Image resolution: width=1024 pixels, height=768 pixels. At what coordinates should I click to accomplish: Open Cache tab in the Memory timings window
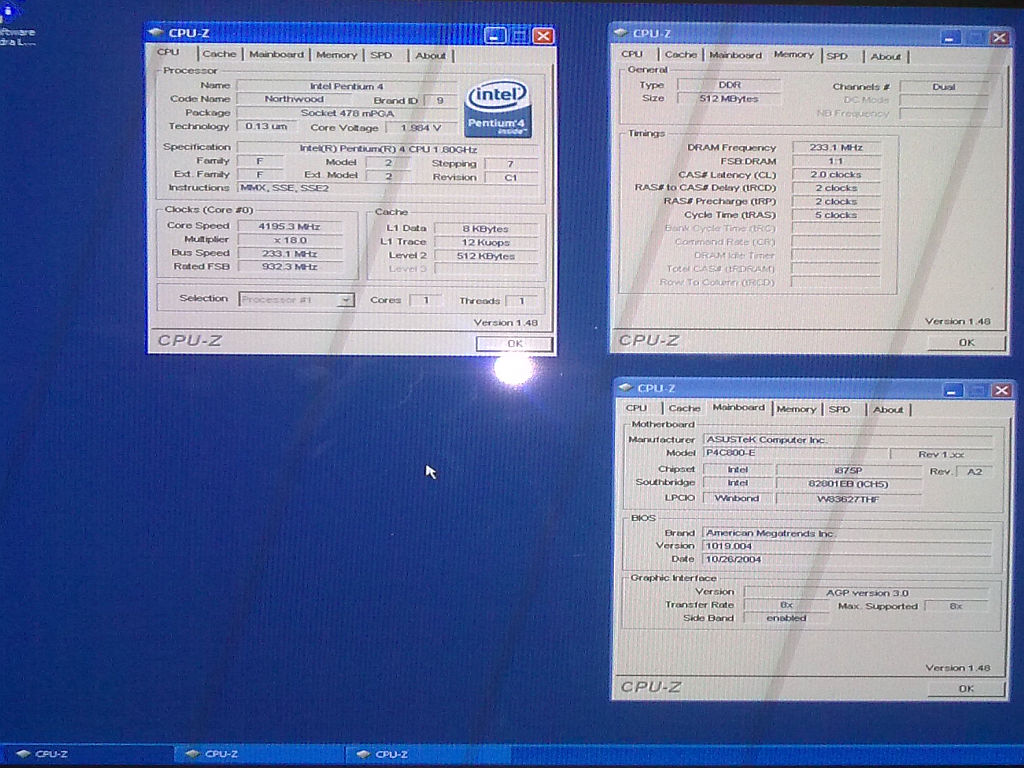tap(680, 55)
